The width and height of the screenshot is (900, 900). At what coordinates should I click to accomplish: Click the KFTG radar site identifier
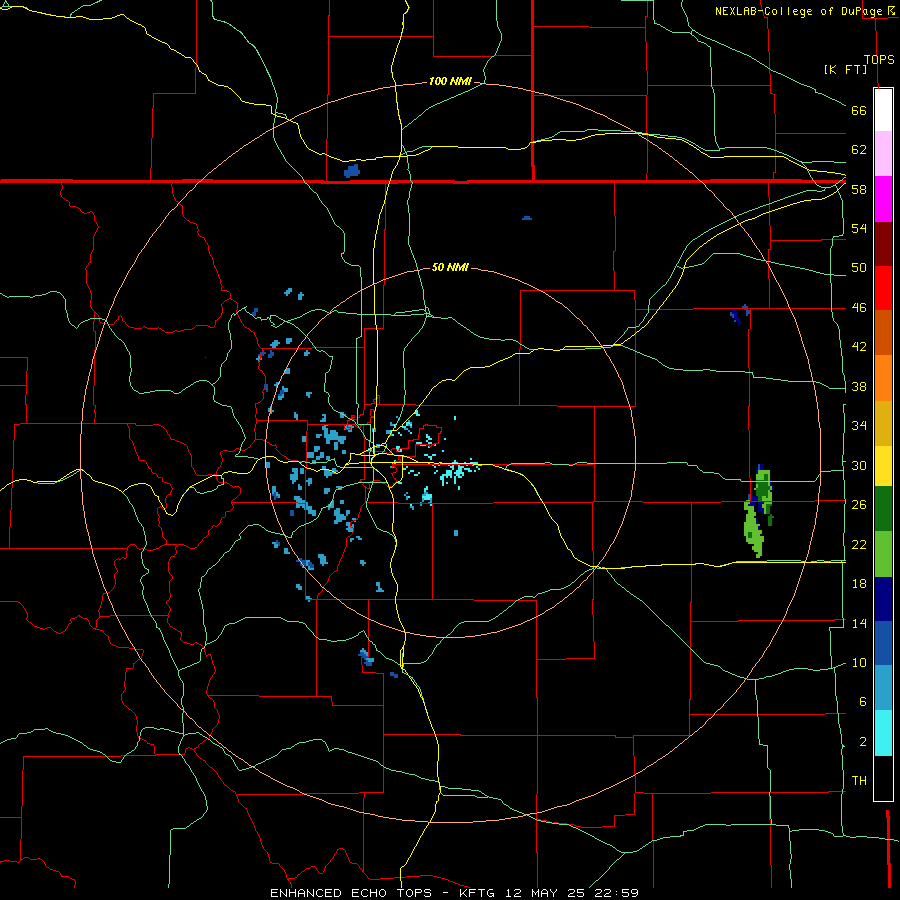[x=478, y=893]
